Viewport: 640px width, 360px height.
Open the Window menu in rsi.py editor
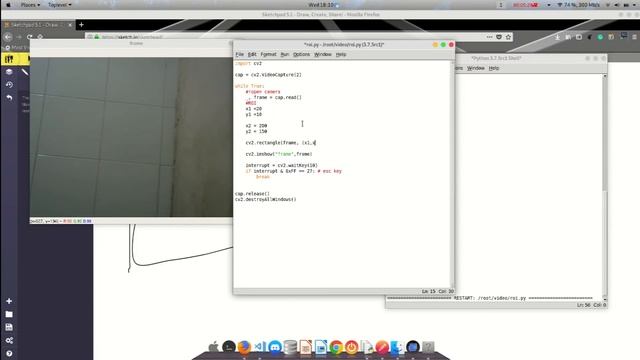pos(323,54)
